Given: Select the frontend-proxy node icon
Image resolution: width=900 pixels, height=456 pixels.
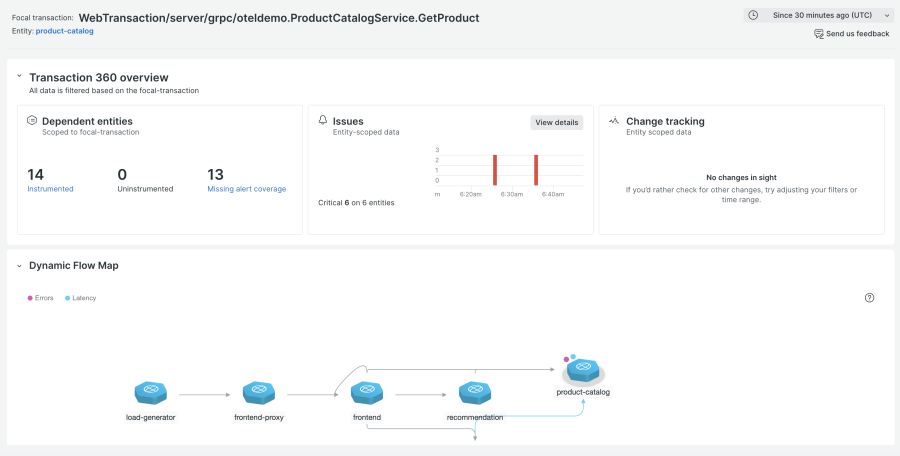Looking at the screenshot, I should [259, 393].
